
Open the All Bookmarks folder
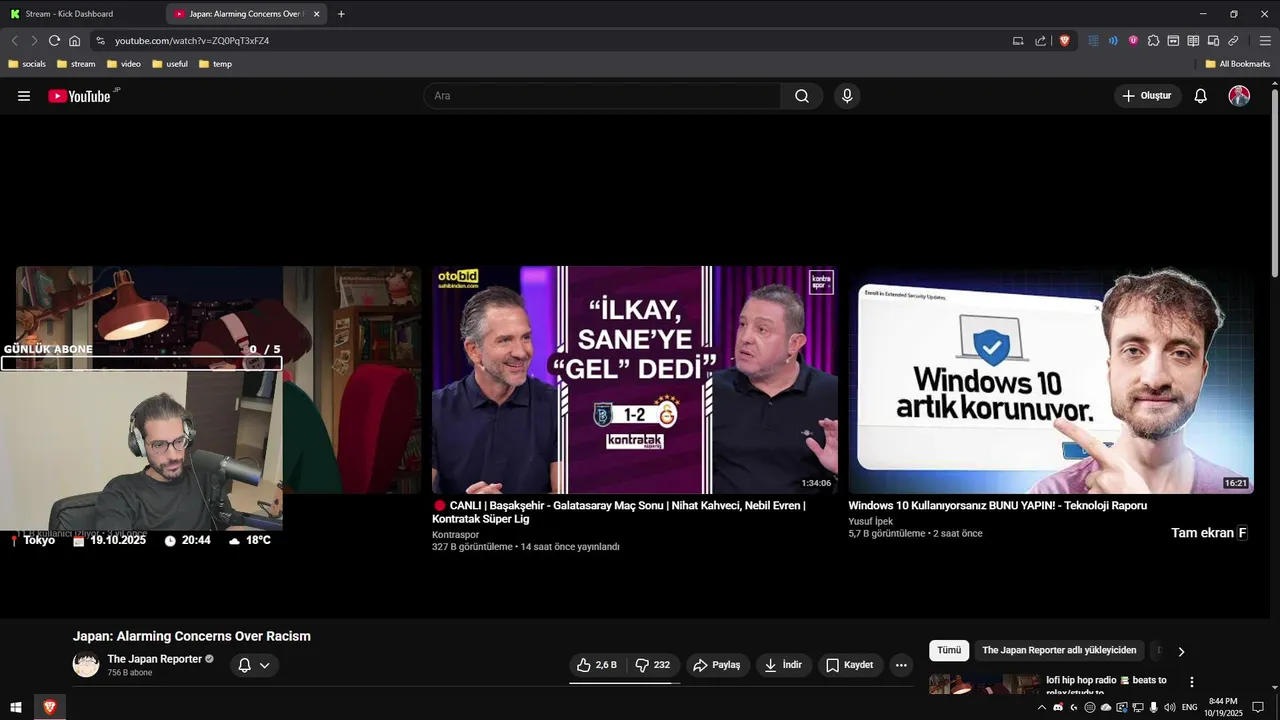point(1238,64)
